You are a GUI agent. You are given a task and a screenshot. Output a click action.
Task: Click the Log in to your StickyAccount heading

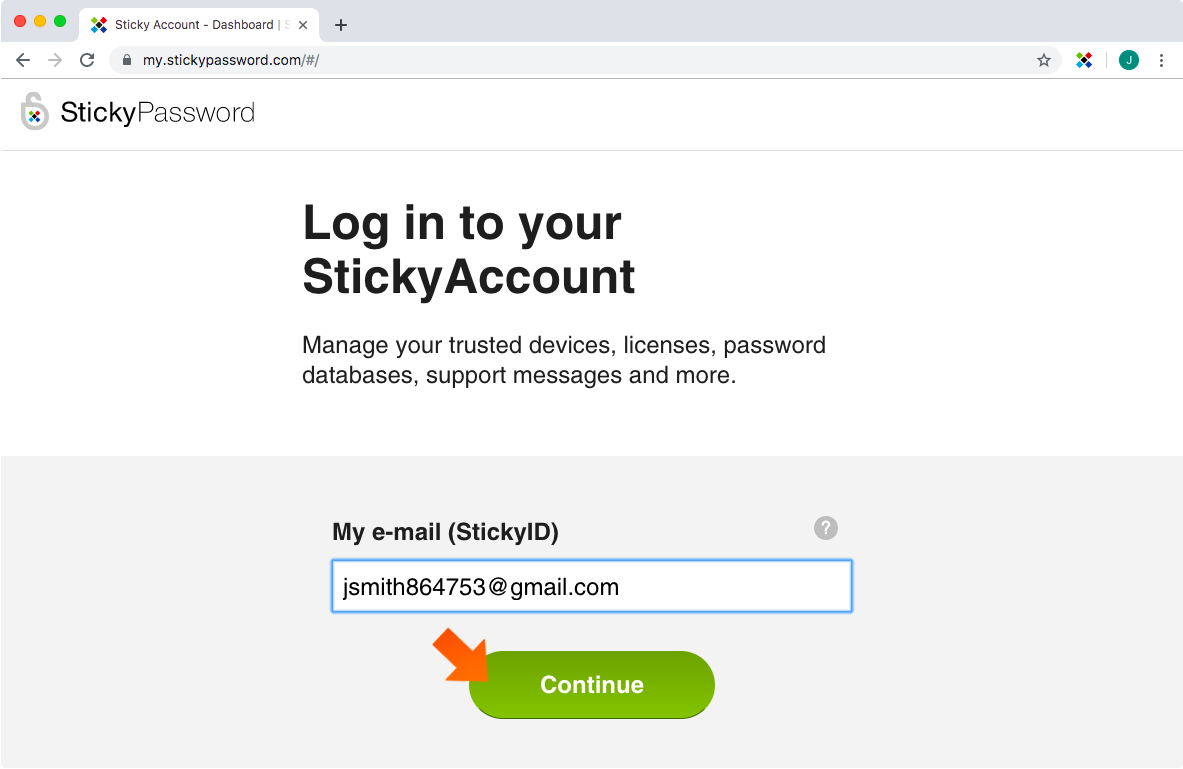[469, 250]
